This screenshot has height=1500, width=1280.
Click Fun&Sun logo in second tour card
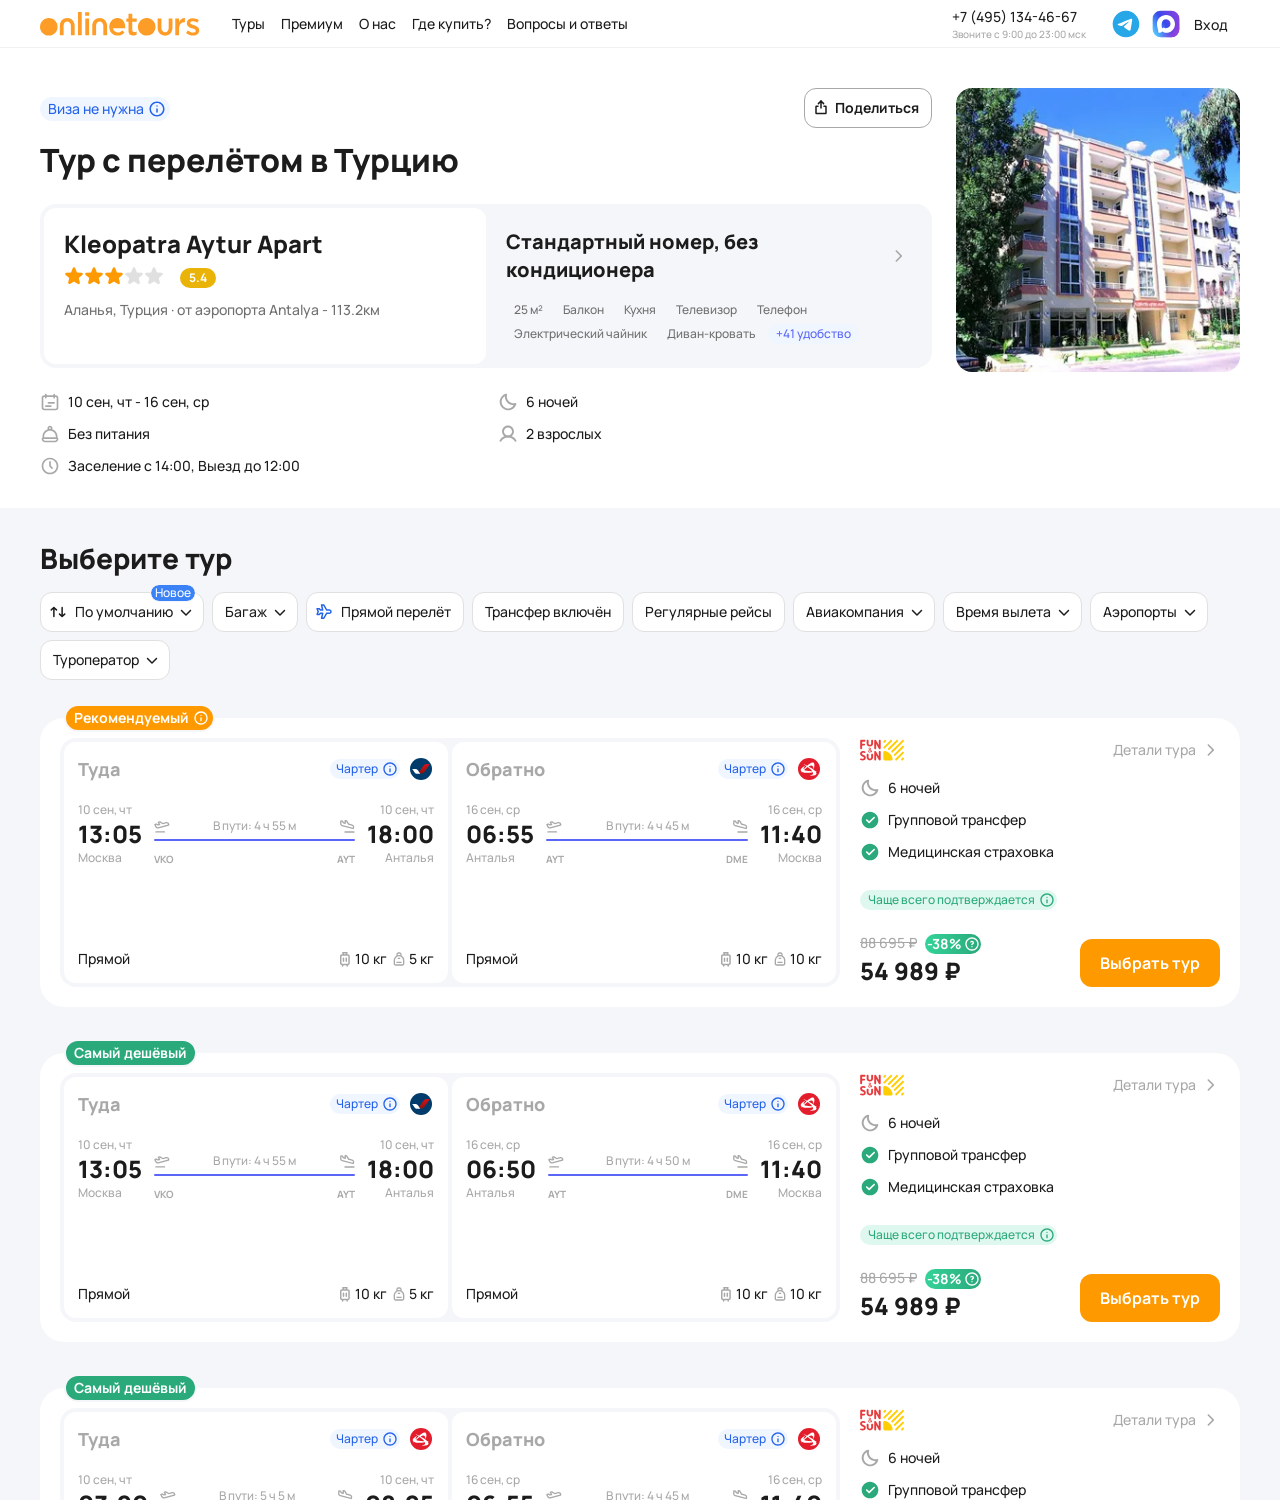click(882, 1085)
